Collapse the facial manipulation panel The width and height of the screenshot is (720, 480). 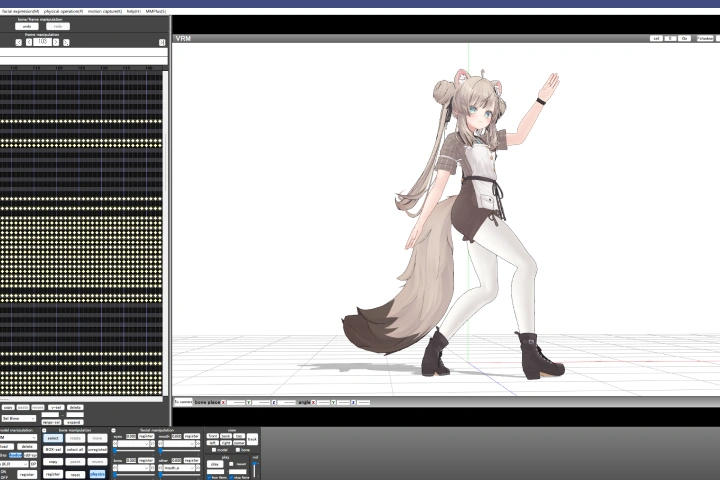coord(113,430)
